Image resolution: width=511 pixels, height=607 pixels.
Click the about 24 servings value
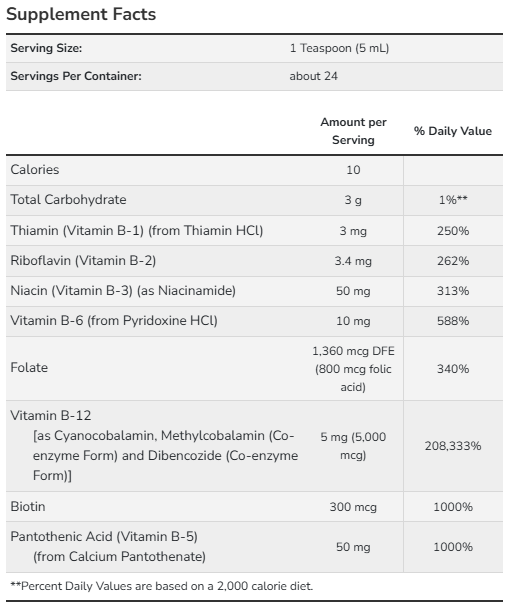(314, 76)
